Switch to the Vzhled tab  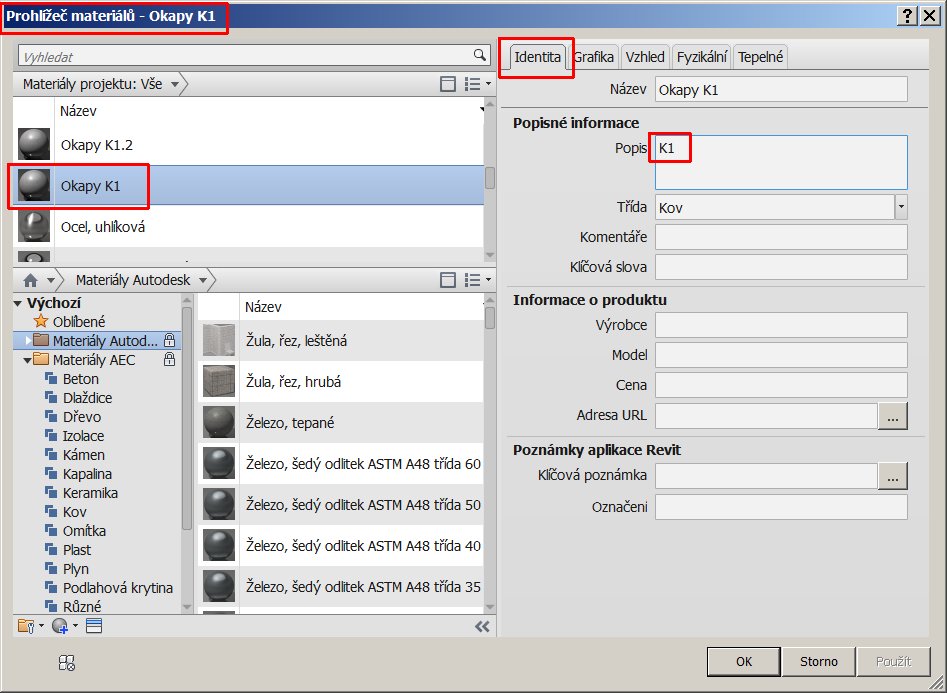(x=644, y=57)
